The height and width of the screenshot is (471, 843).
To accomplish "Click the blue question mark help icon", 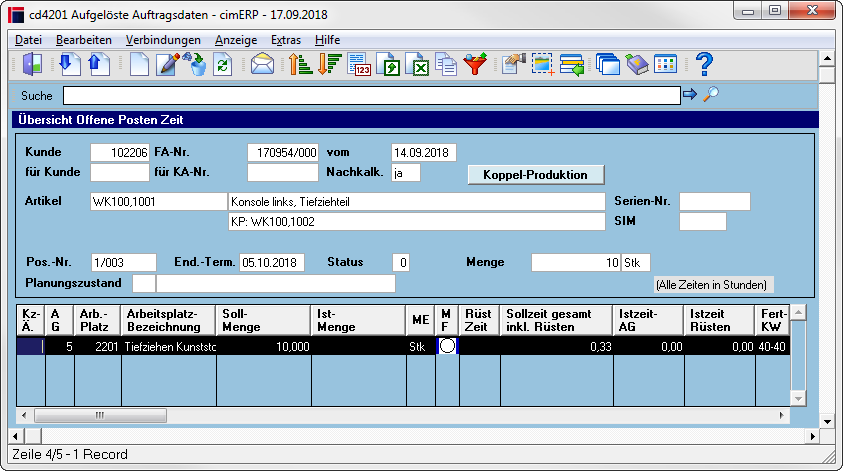I will tap(704, 65).
